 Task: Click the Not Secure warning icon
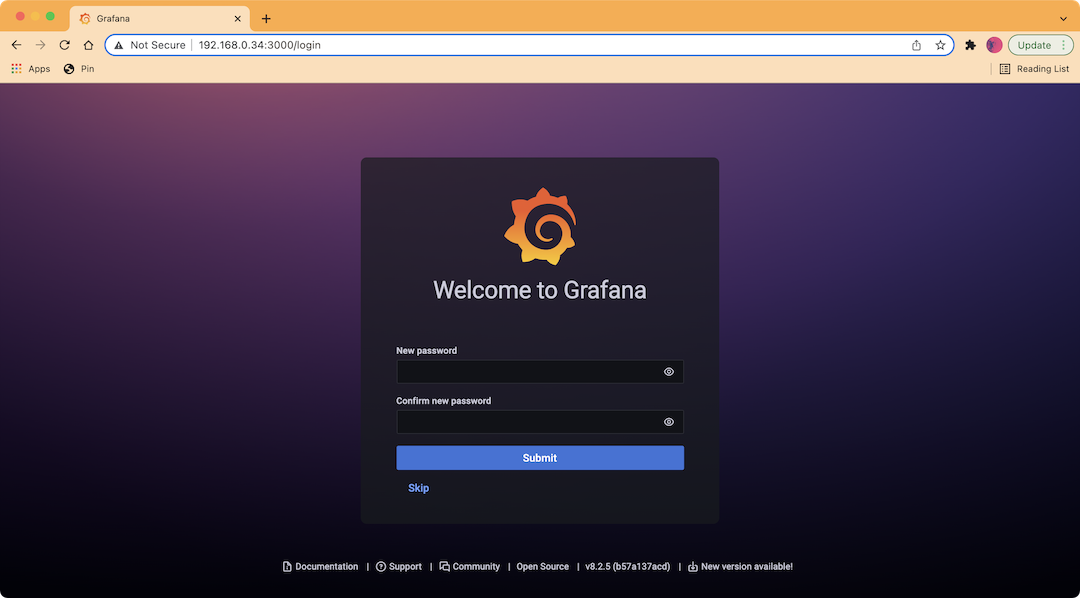118,45
